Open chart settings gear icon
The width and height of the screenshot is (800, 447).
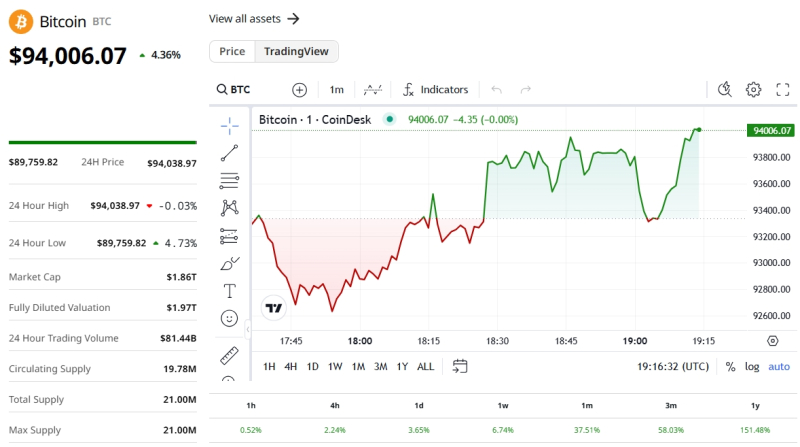tap(754, 90)
